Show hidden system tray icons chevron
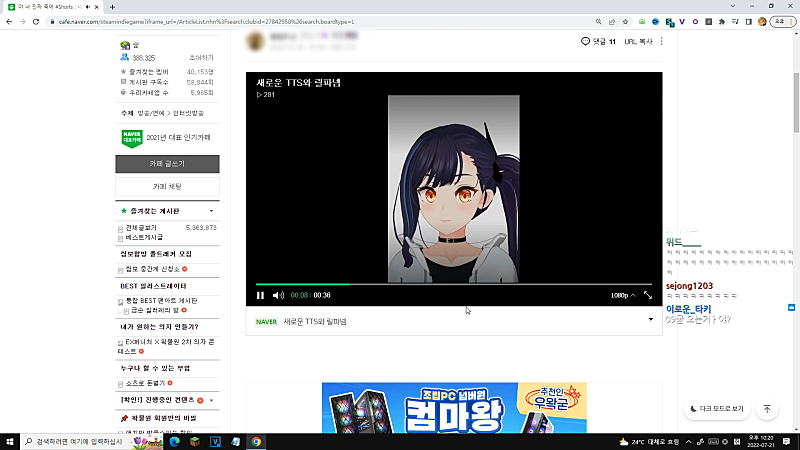The width and height of the screenshot is (800, 450). click(x=688, y=441)
